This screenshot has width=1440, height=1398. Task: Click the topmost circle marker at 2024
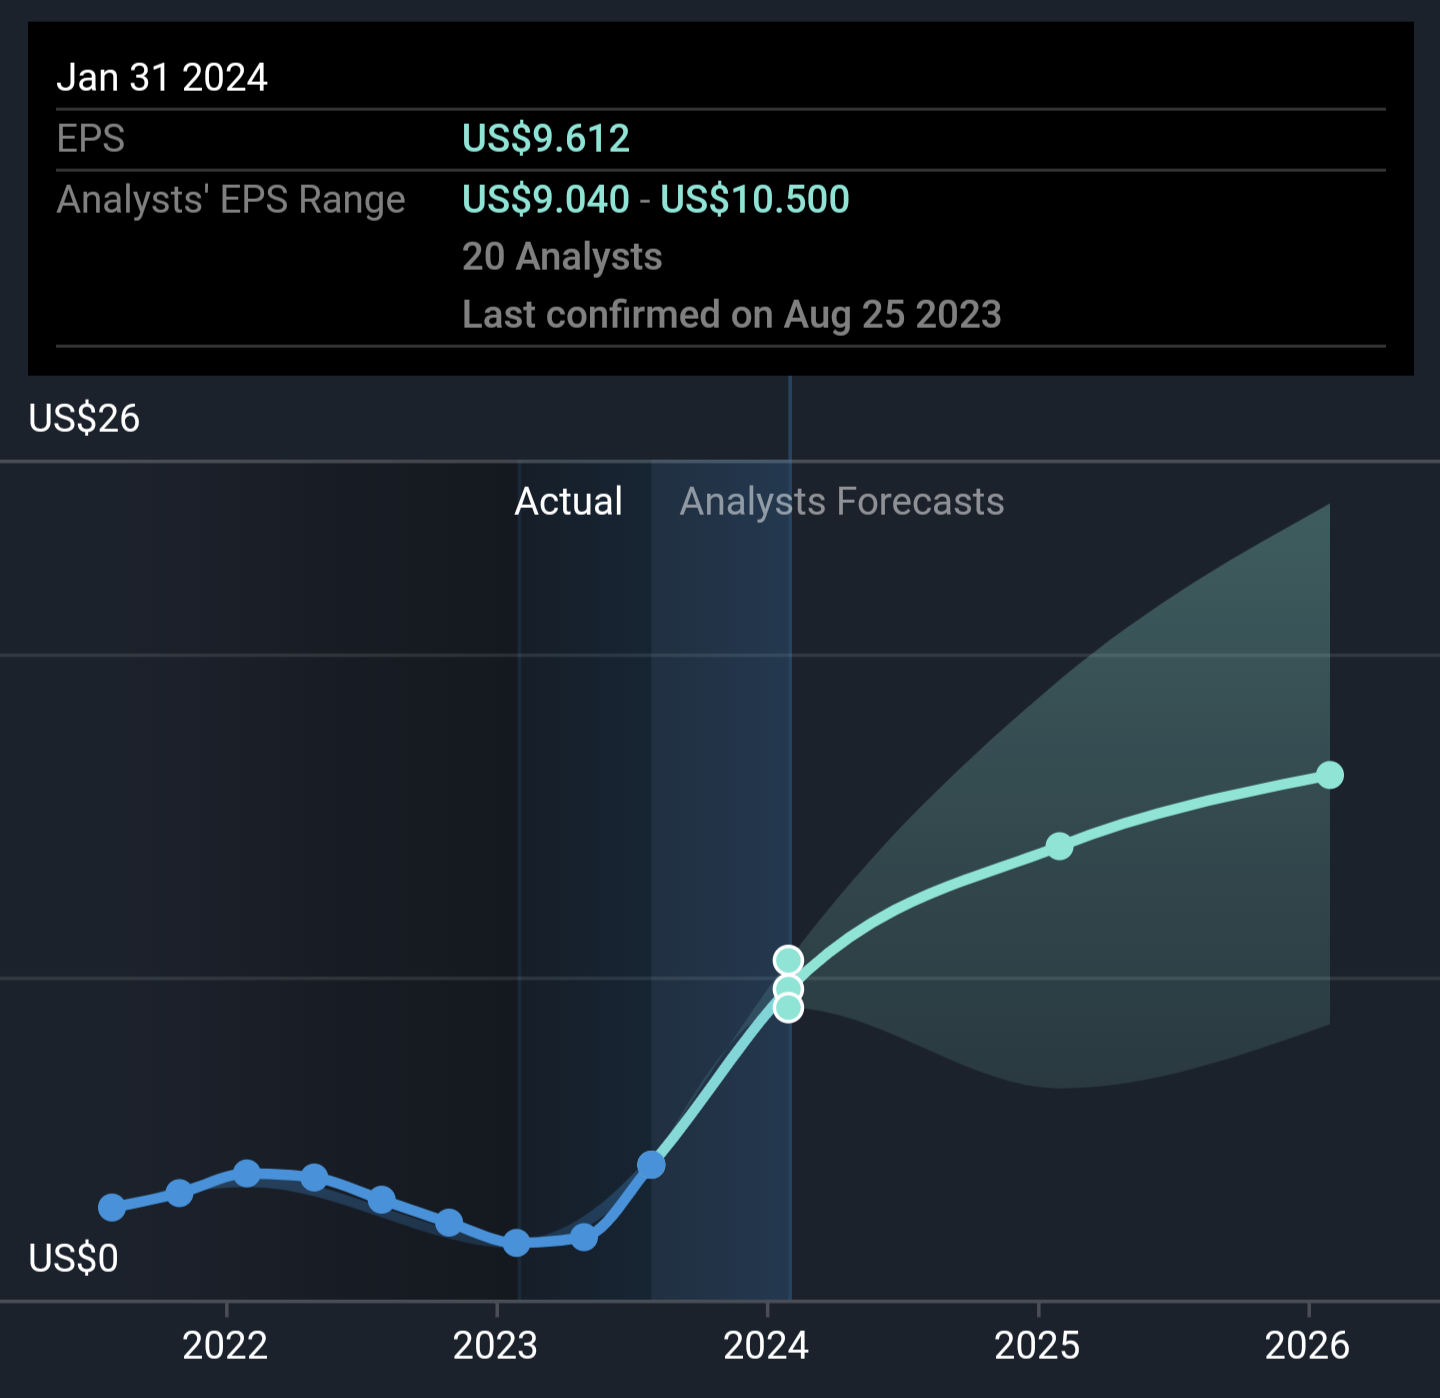point(788,961)
